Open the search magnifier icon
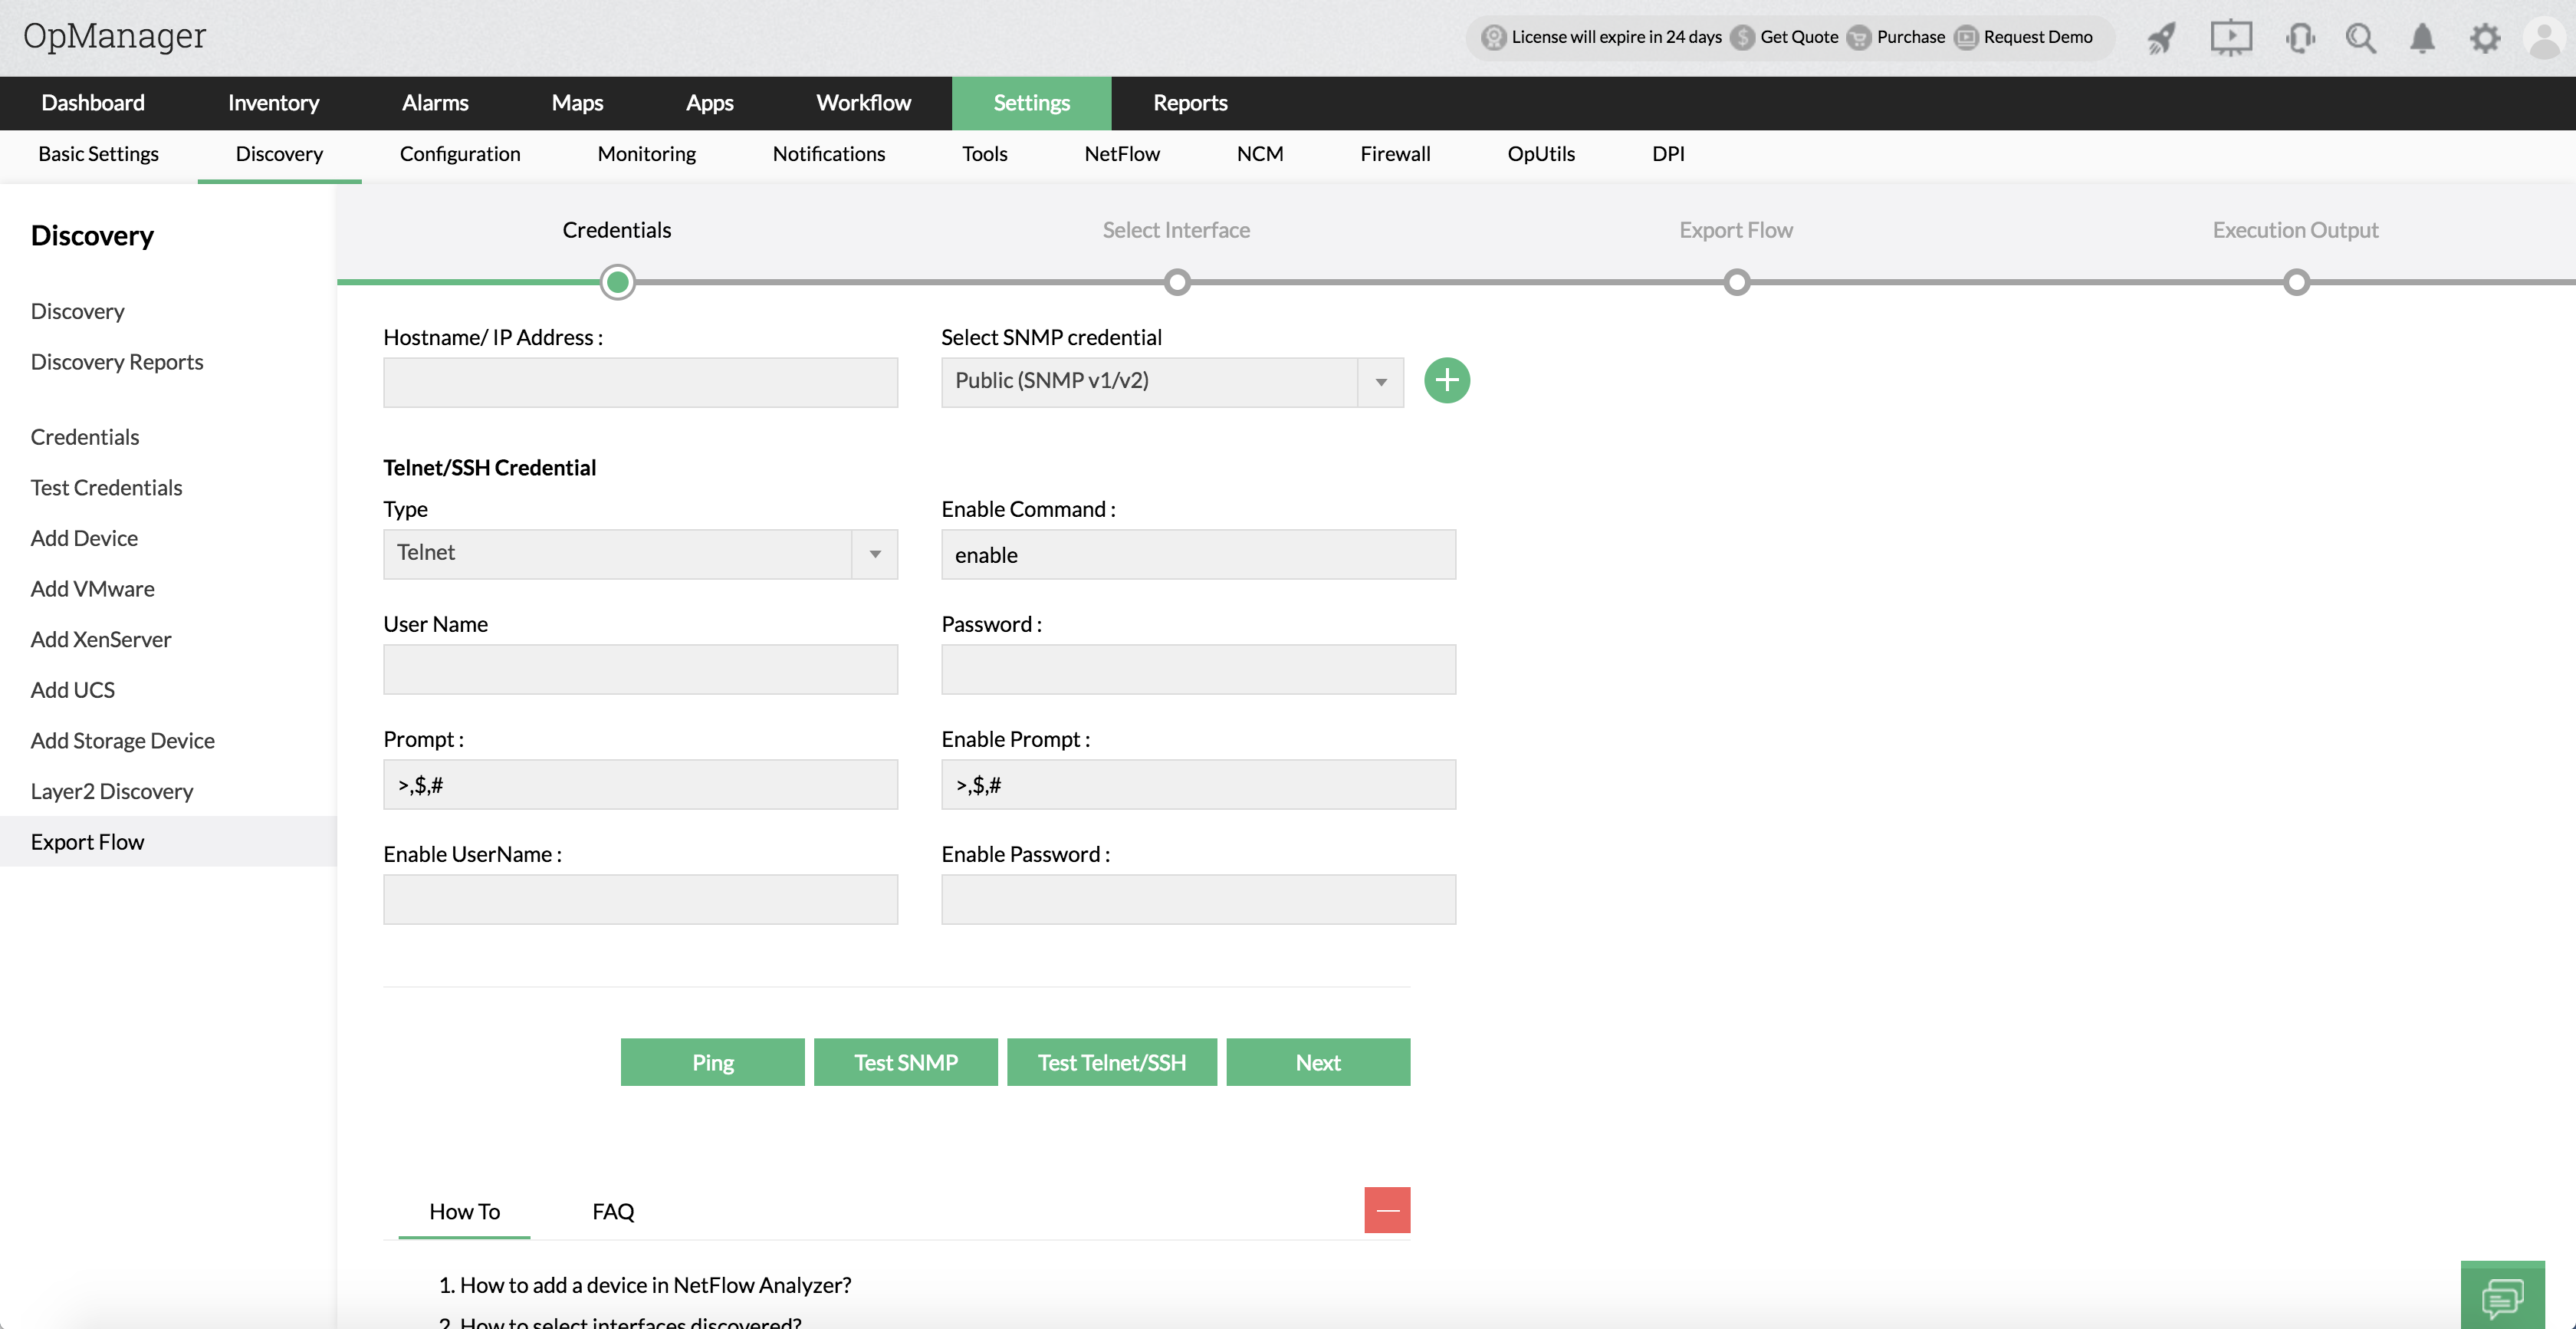The height and width of the screenshot is (1329, 2576). pyautogui.click(x=2361, y=38)
